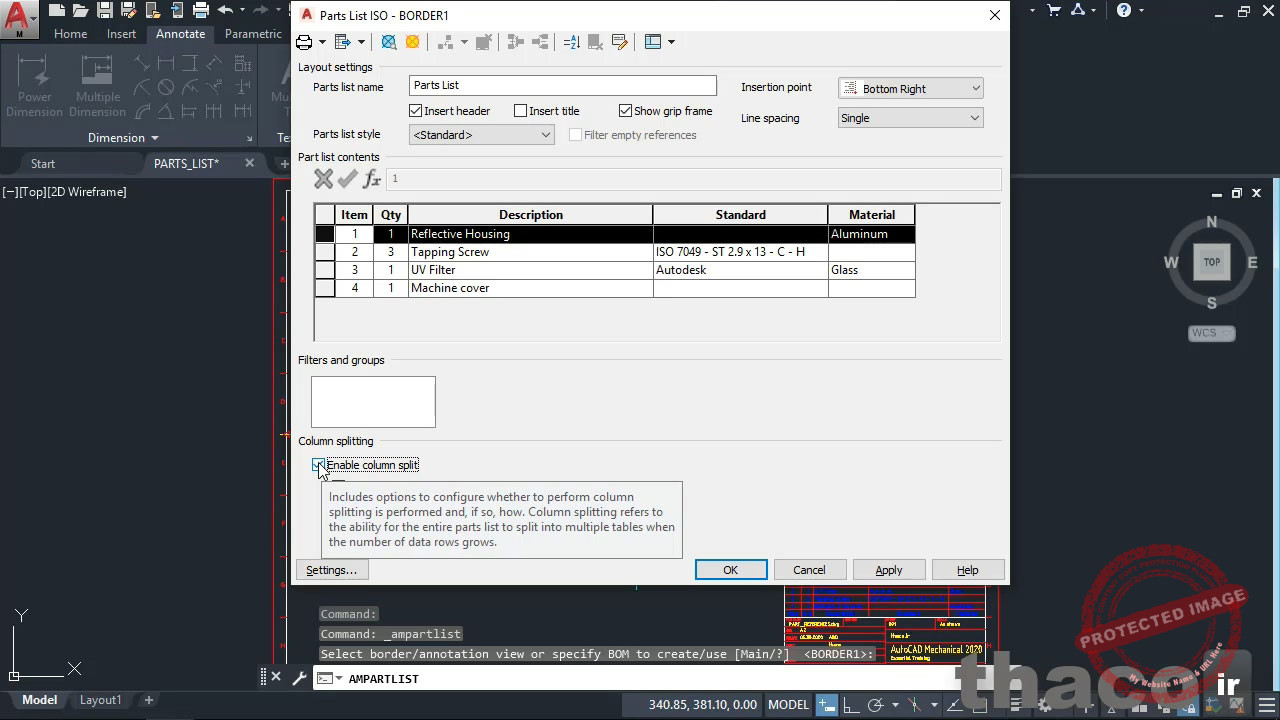Toggle the Insert title checkbox
The width and height of the screenshot is (1280, 720).
[x=520, y=111]
